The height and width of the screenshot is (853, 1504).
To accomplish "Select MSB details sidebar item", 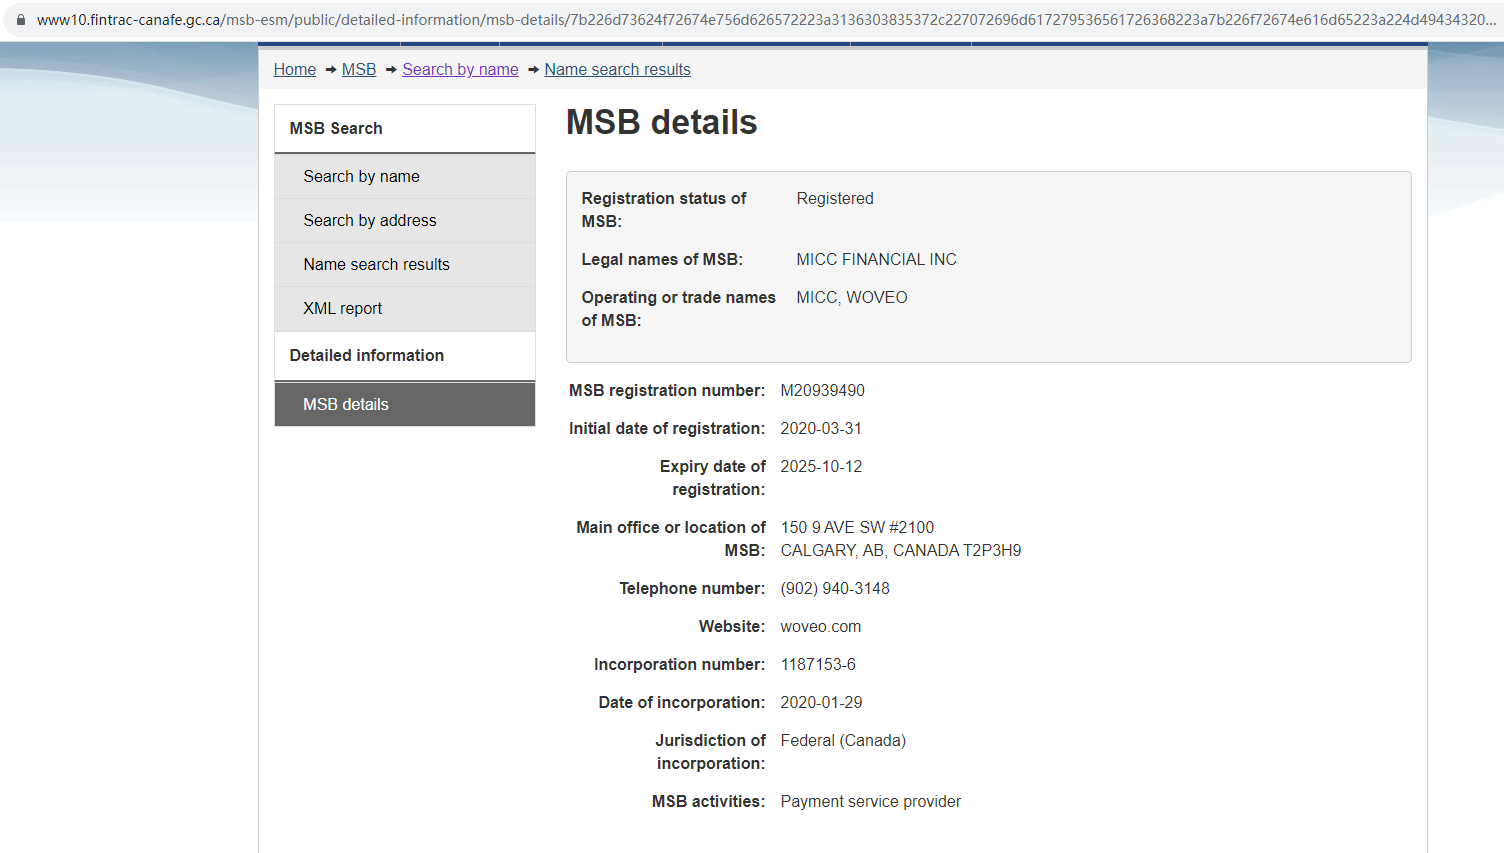I will pyautogui.click(x=405, y=404).
